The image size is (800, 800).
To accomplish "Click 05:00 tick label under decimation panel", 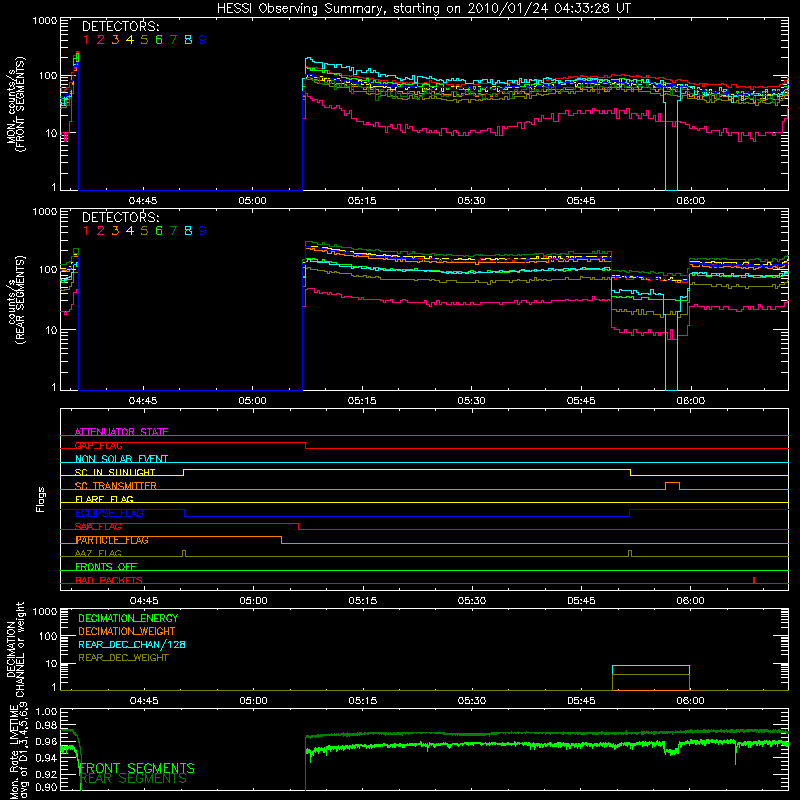I will [253, 701].
